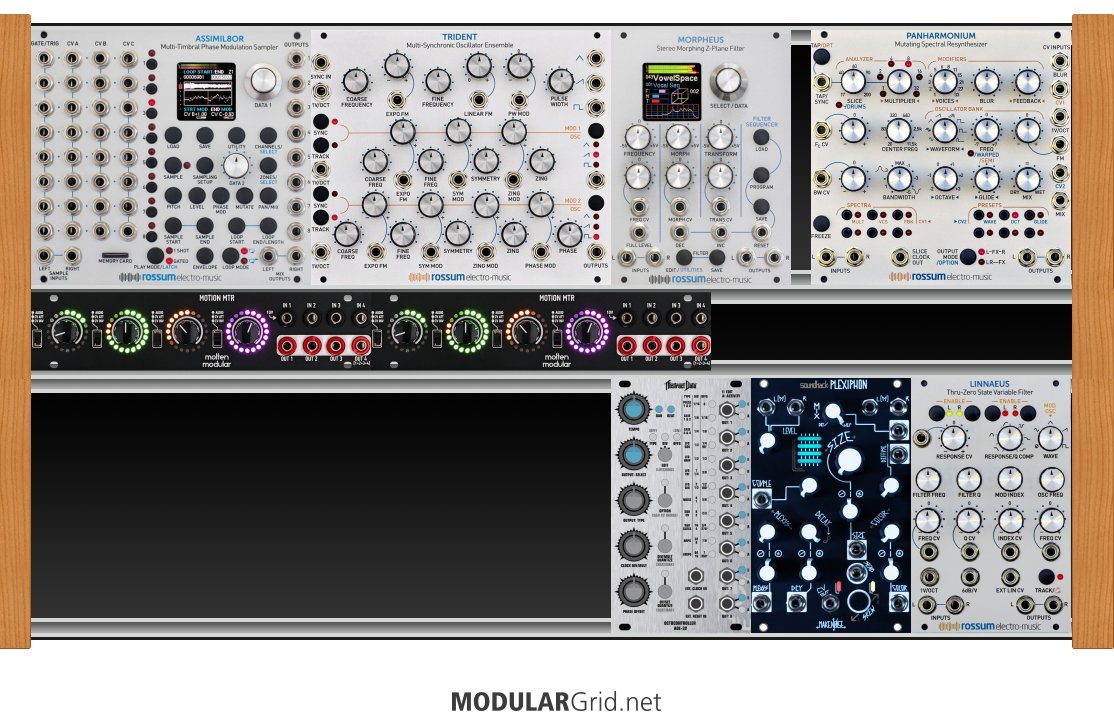Image resolution: width=1114 pixels, height=723 pixels.
Task: Click Morpheus VowelSpace display
Action: click(672, 92)
